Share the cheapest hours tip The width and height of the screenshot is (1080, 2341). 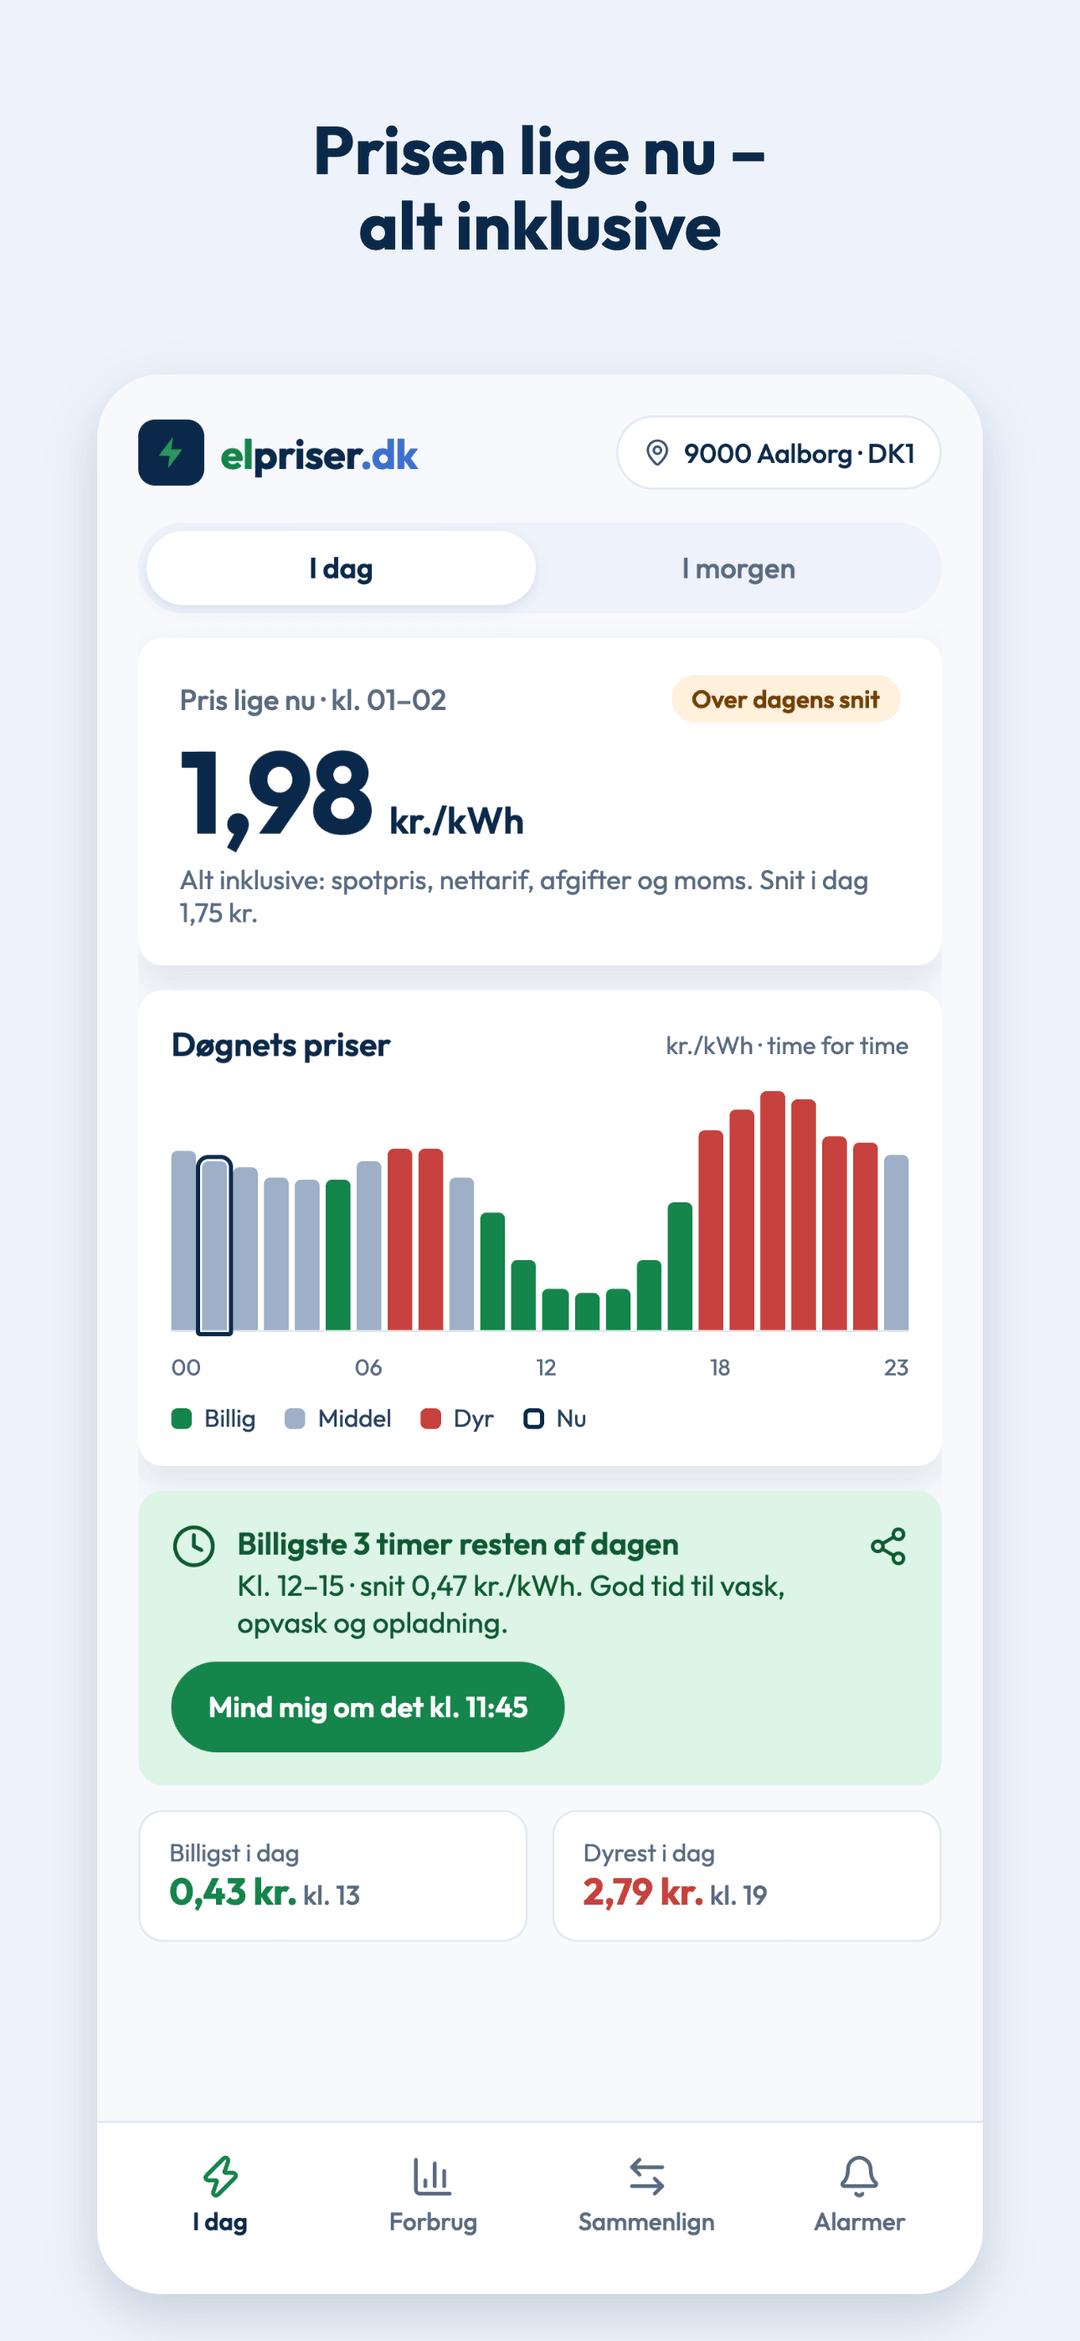[x=888, y=1546]
